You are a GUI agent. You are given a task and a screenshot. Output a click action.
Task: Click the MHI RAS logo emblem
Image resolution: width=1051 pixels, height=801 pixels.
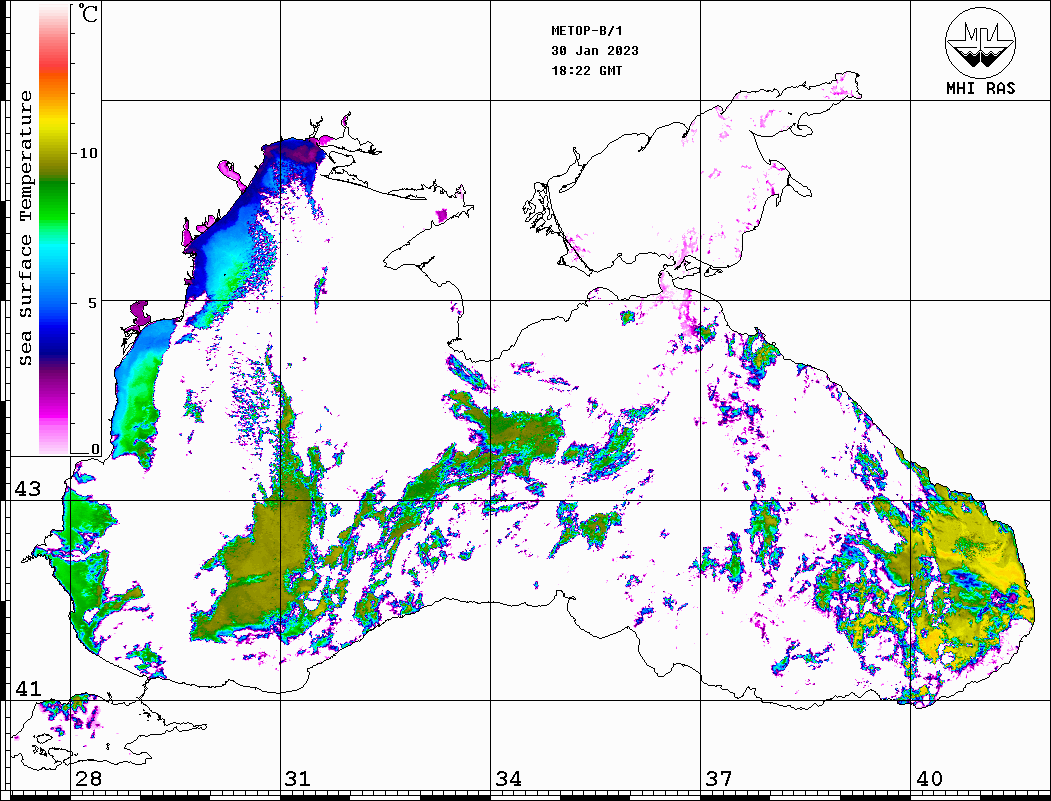(981, 42)
